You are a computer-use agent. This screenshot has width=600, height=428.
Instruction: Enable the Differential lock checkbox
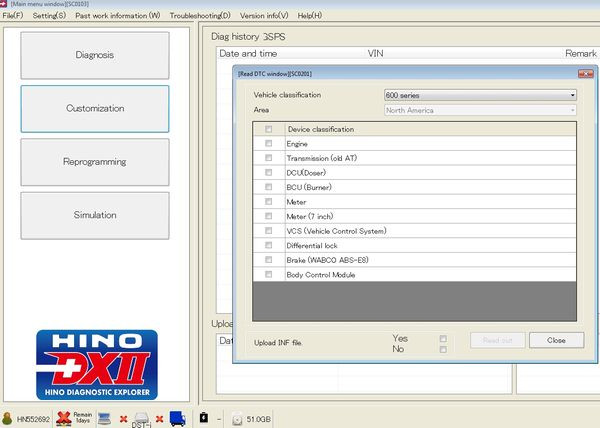click(x=268, y=245)
